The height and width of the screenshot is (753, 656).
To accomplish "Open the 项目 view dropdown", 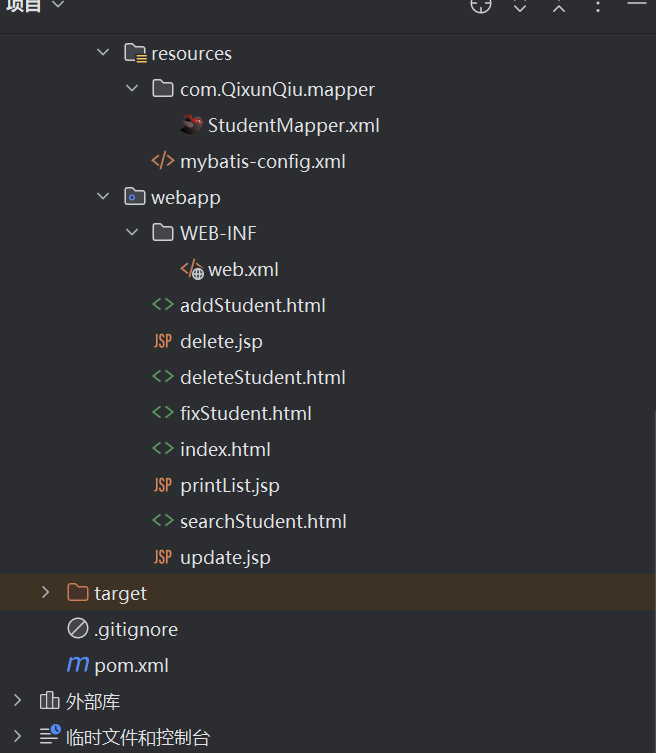I will [x=57, y=6].
